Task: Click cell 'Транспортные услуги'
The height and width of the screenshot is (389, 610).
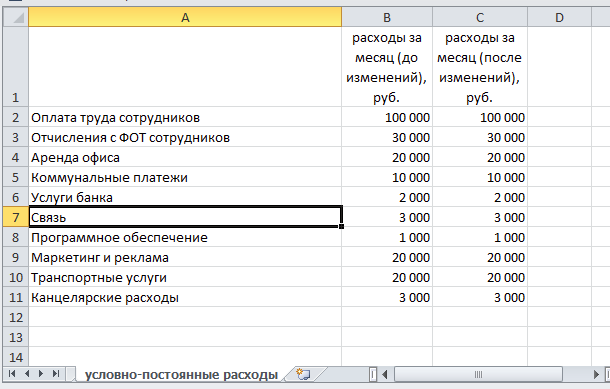Action: (185, 277)
